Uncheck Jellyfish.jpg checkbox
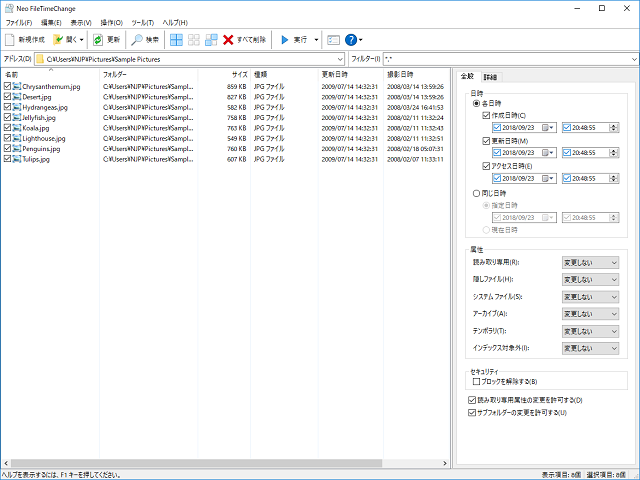Viewport: 640px width, 480px height. pyautogui.click(x=7, y=117)
